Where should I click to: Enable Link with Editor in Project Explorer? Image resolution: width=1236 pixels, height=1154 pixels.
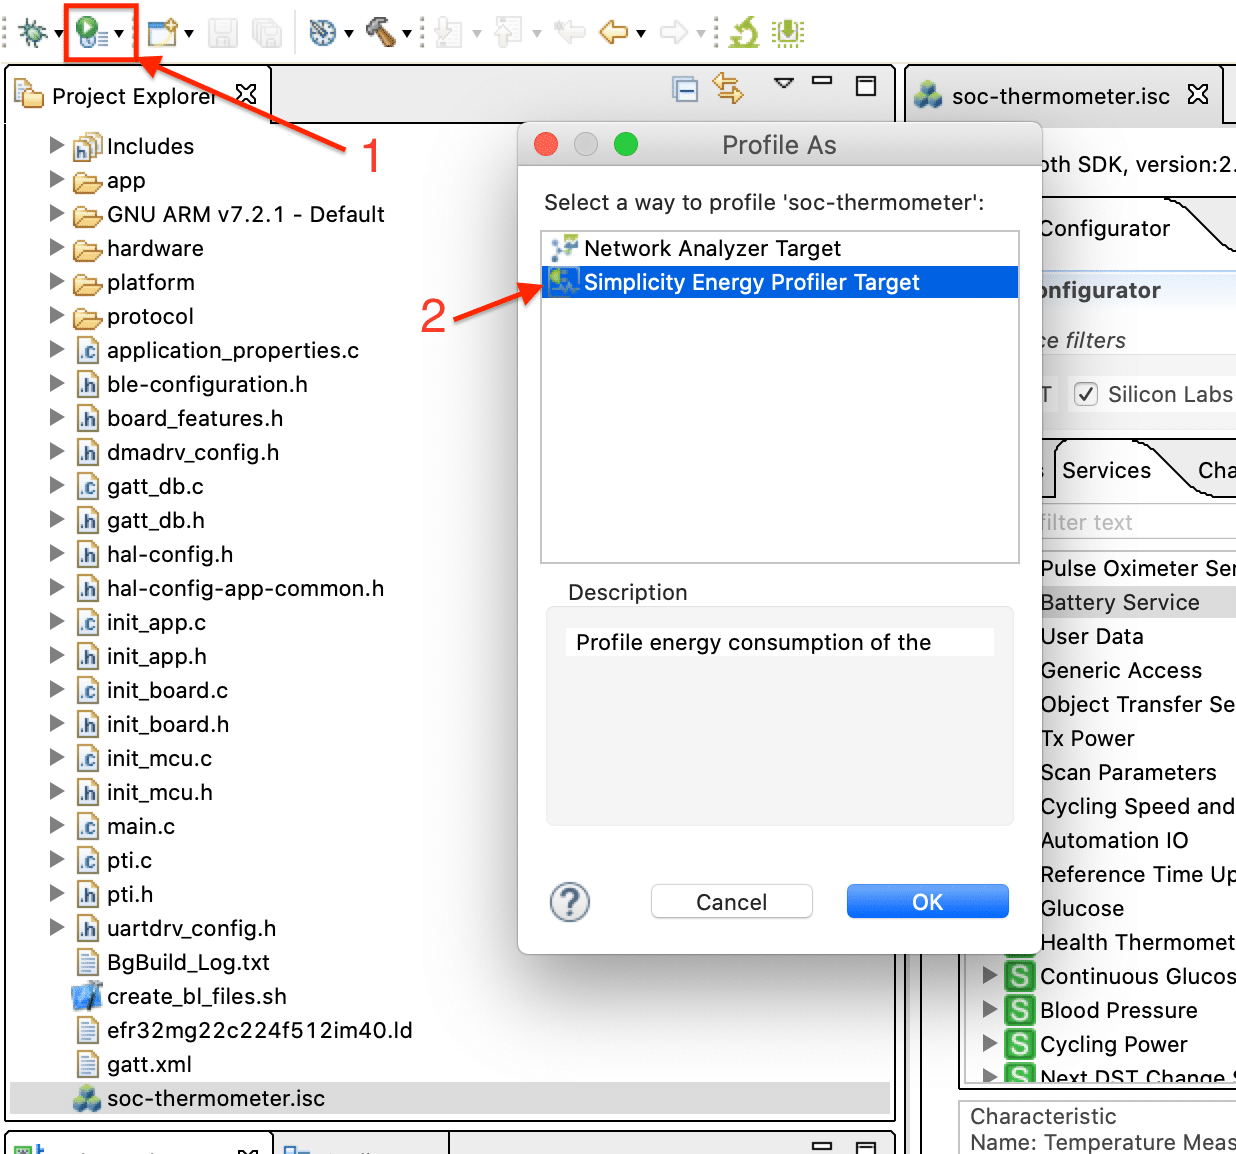click(728, 88)
